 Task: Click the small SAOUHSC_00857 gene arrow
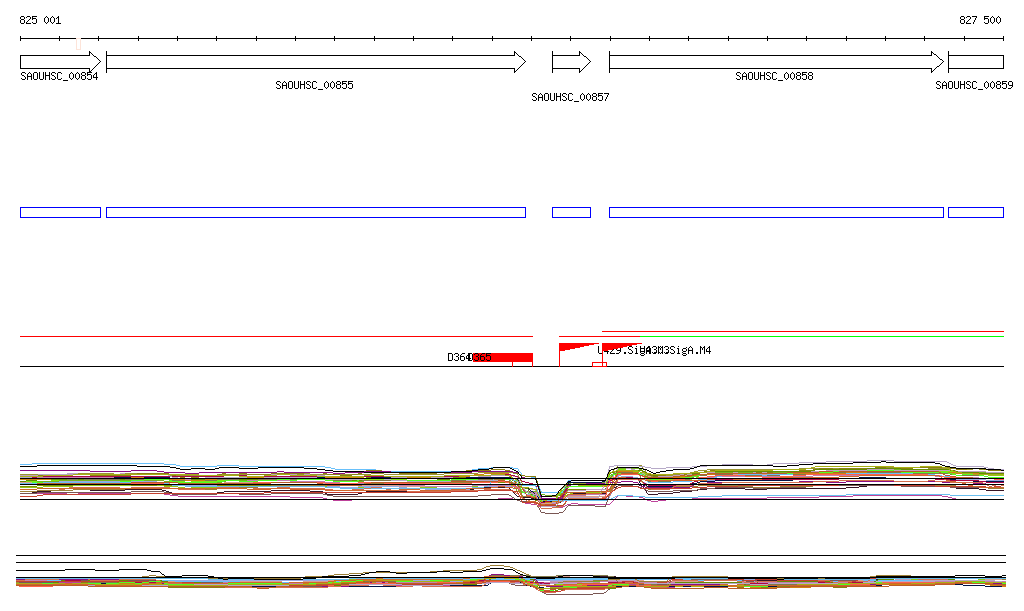571,62
